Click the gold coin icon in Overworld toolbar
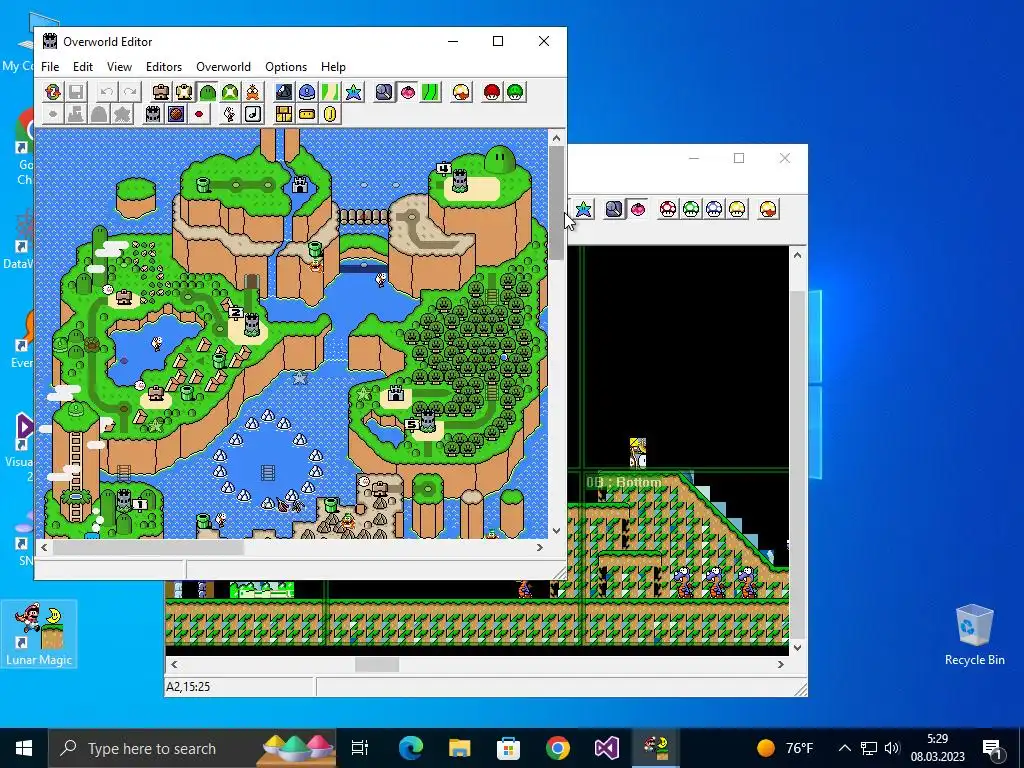1024x768 pixels. point(330,114)
